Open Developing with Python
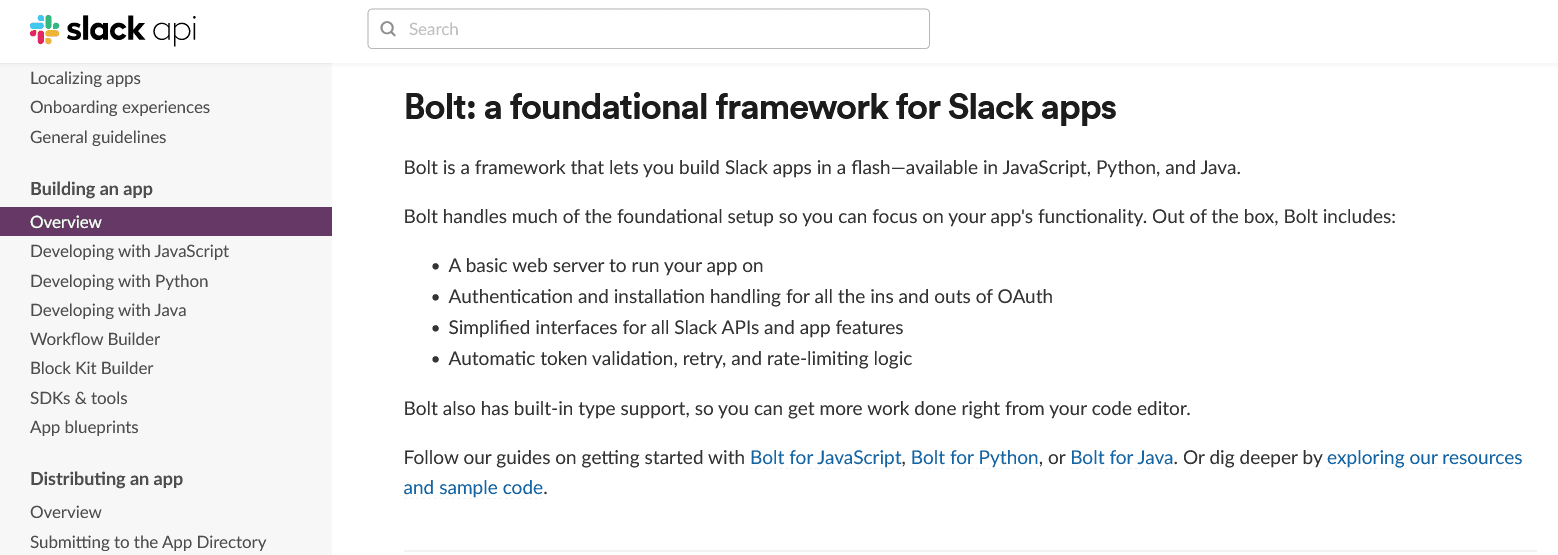 119,281
